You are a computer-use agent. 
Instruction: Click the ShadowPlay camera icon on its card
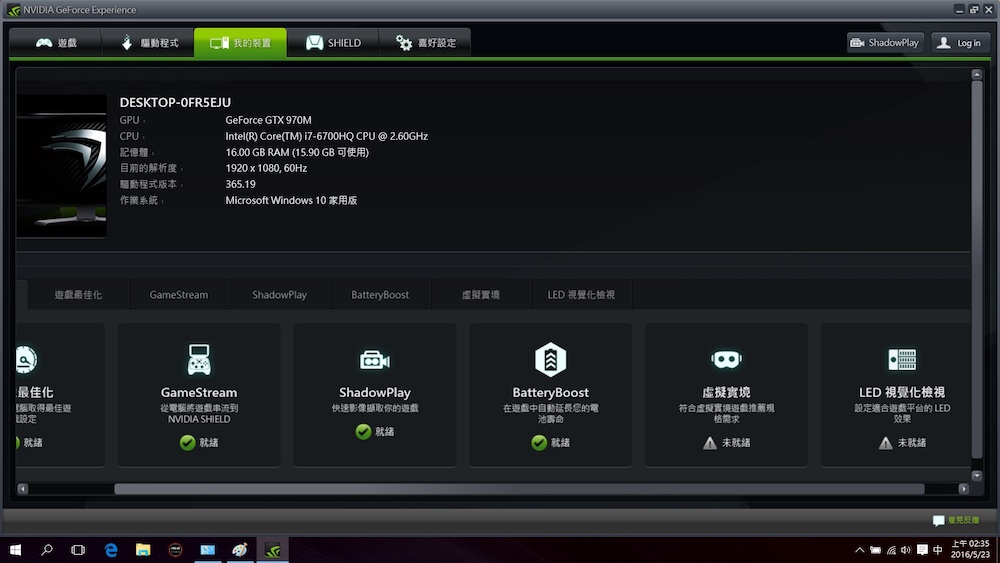tap(374, 360)
